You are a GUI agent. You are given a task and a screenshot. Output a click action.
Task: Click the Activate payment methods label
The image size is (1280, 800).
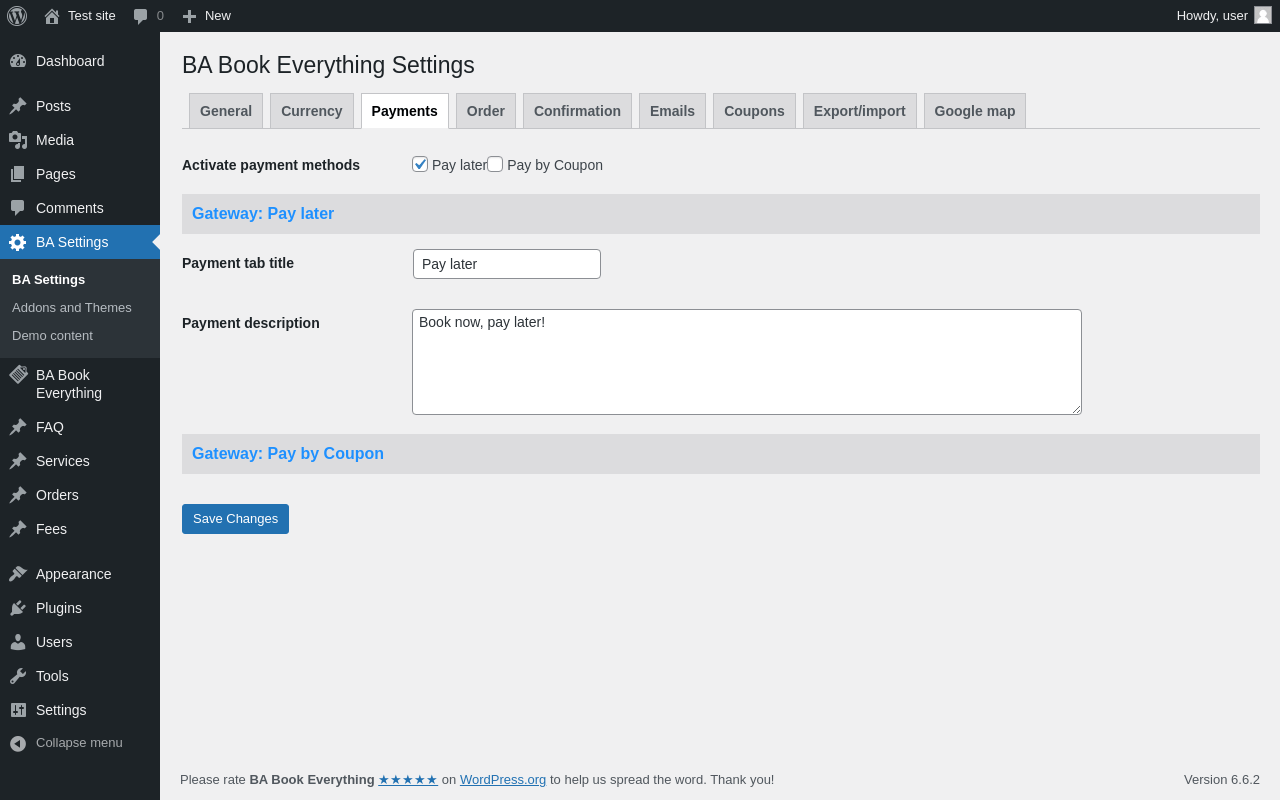tap(271, 165)
